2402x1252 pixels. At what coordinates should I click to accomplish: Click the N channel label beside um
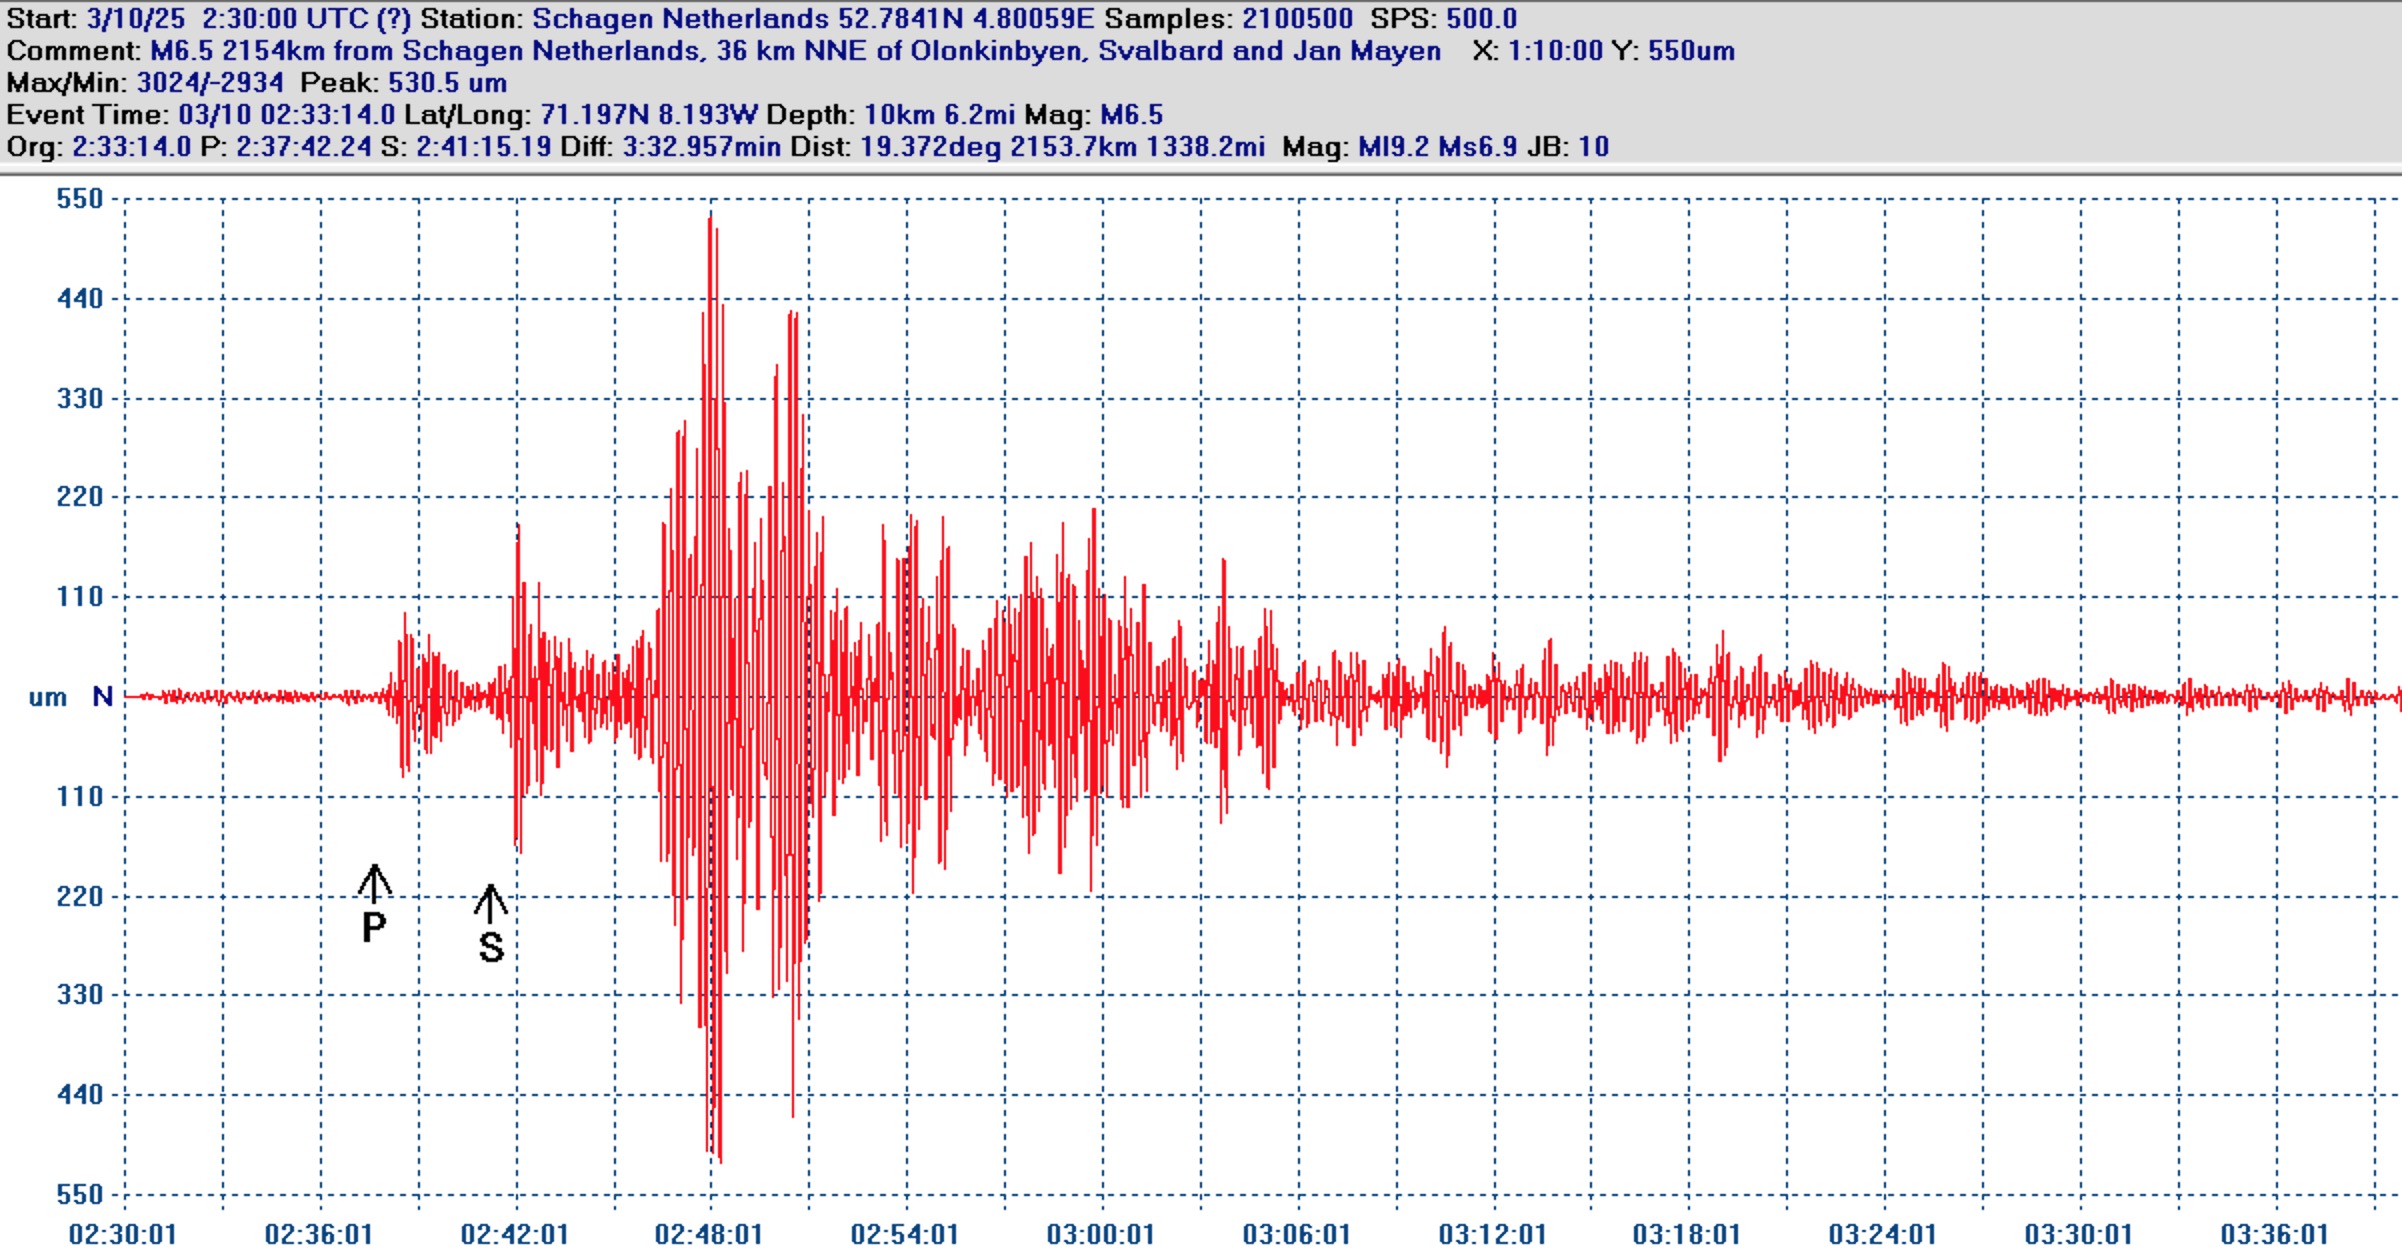(x=102, y=697)
